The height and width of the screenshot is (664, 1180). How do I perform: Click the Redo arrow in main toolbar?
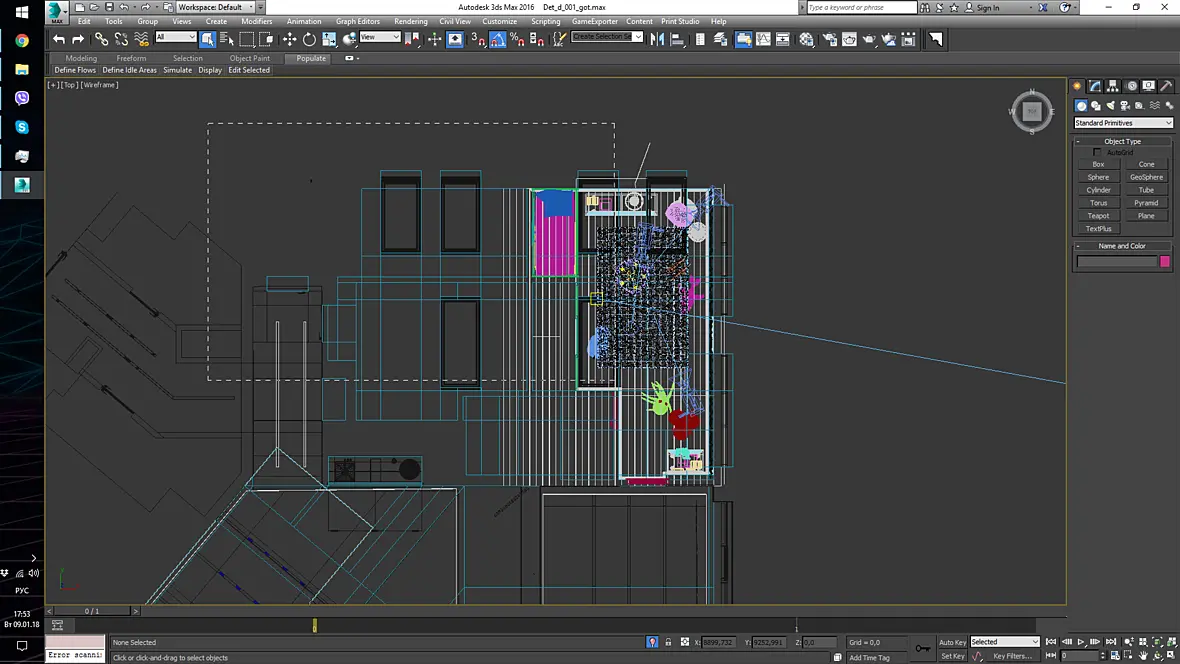click(78, 39)
